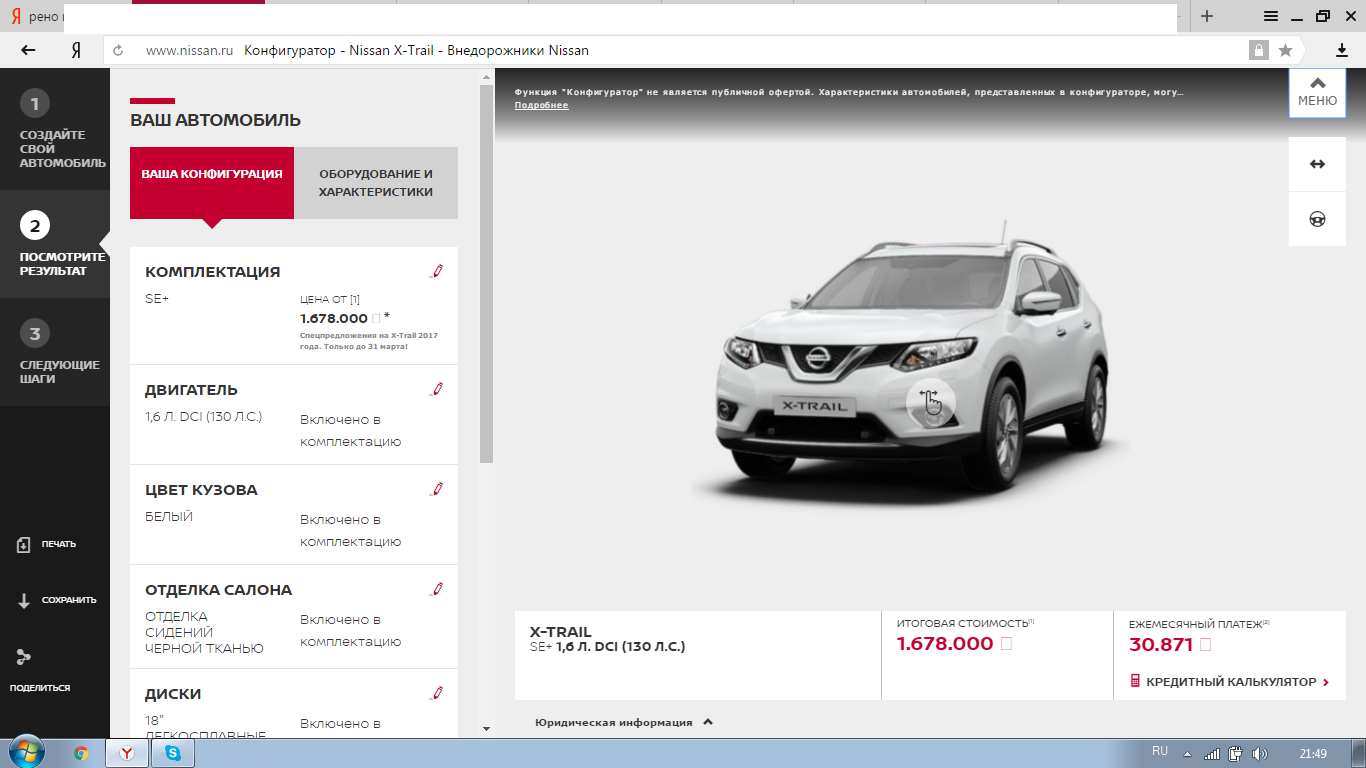The image size is (1366, 768).
Task: Click the 21:49 taskbar clock
Action: (1313, 753)
